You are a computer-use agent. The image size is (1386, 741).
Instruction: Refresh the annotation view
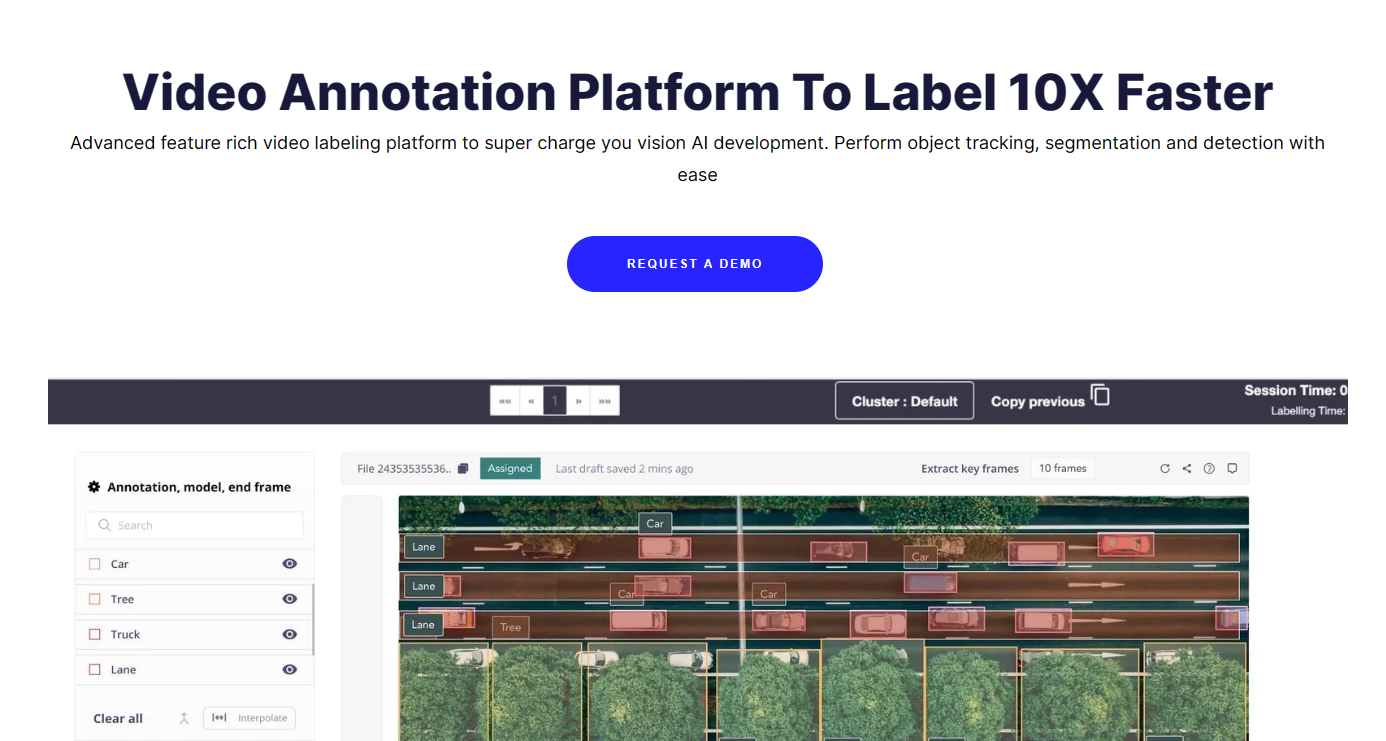point(1165,468)
